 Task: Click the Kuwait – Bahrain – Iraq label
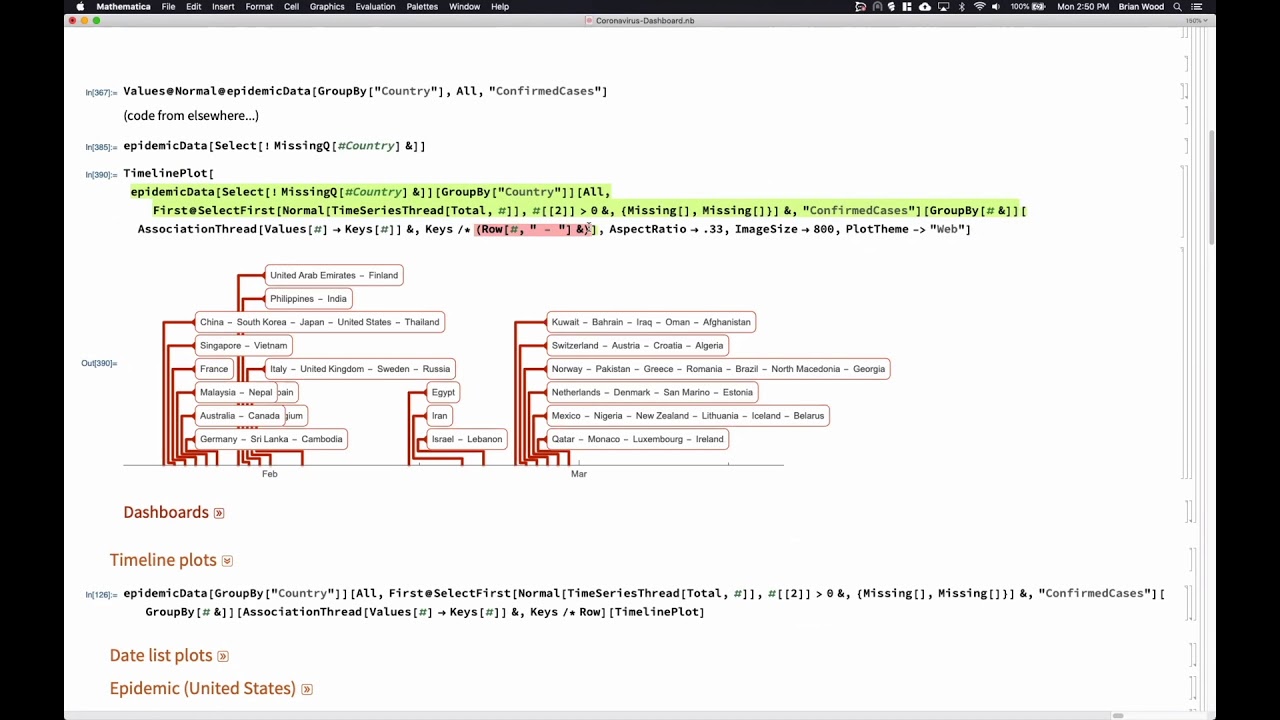coord(651,322)
